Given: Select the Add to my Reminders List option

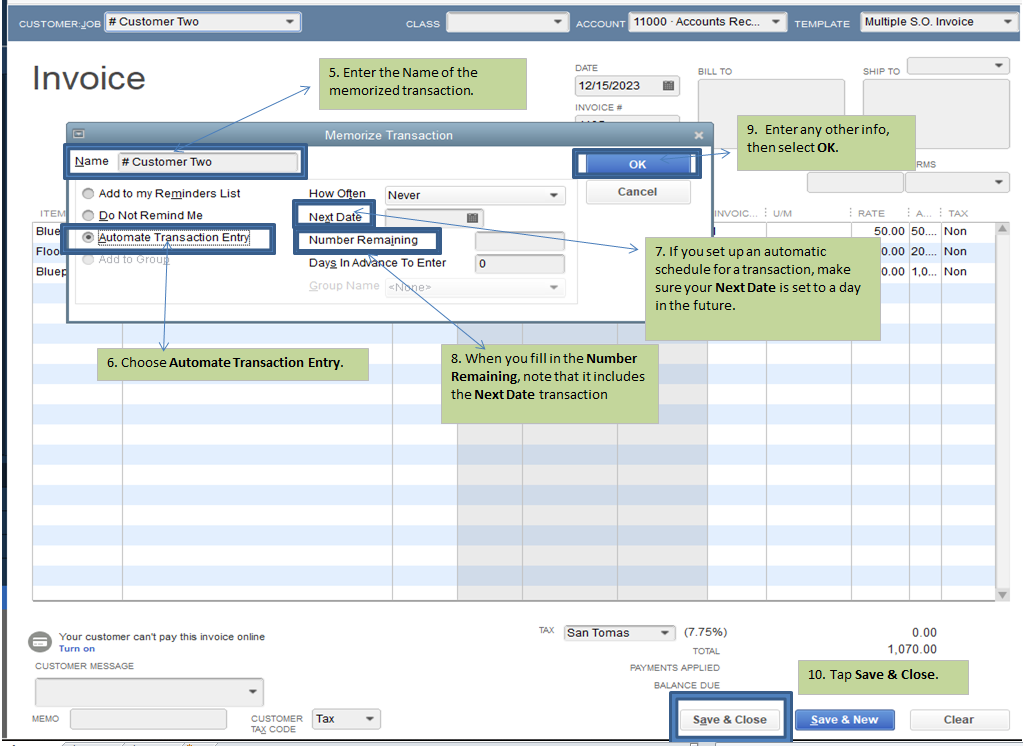Looking at the screenshot, I should coord(88,193).
